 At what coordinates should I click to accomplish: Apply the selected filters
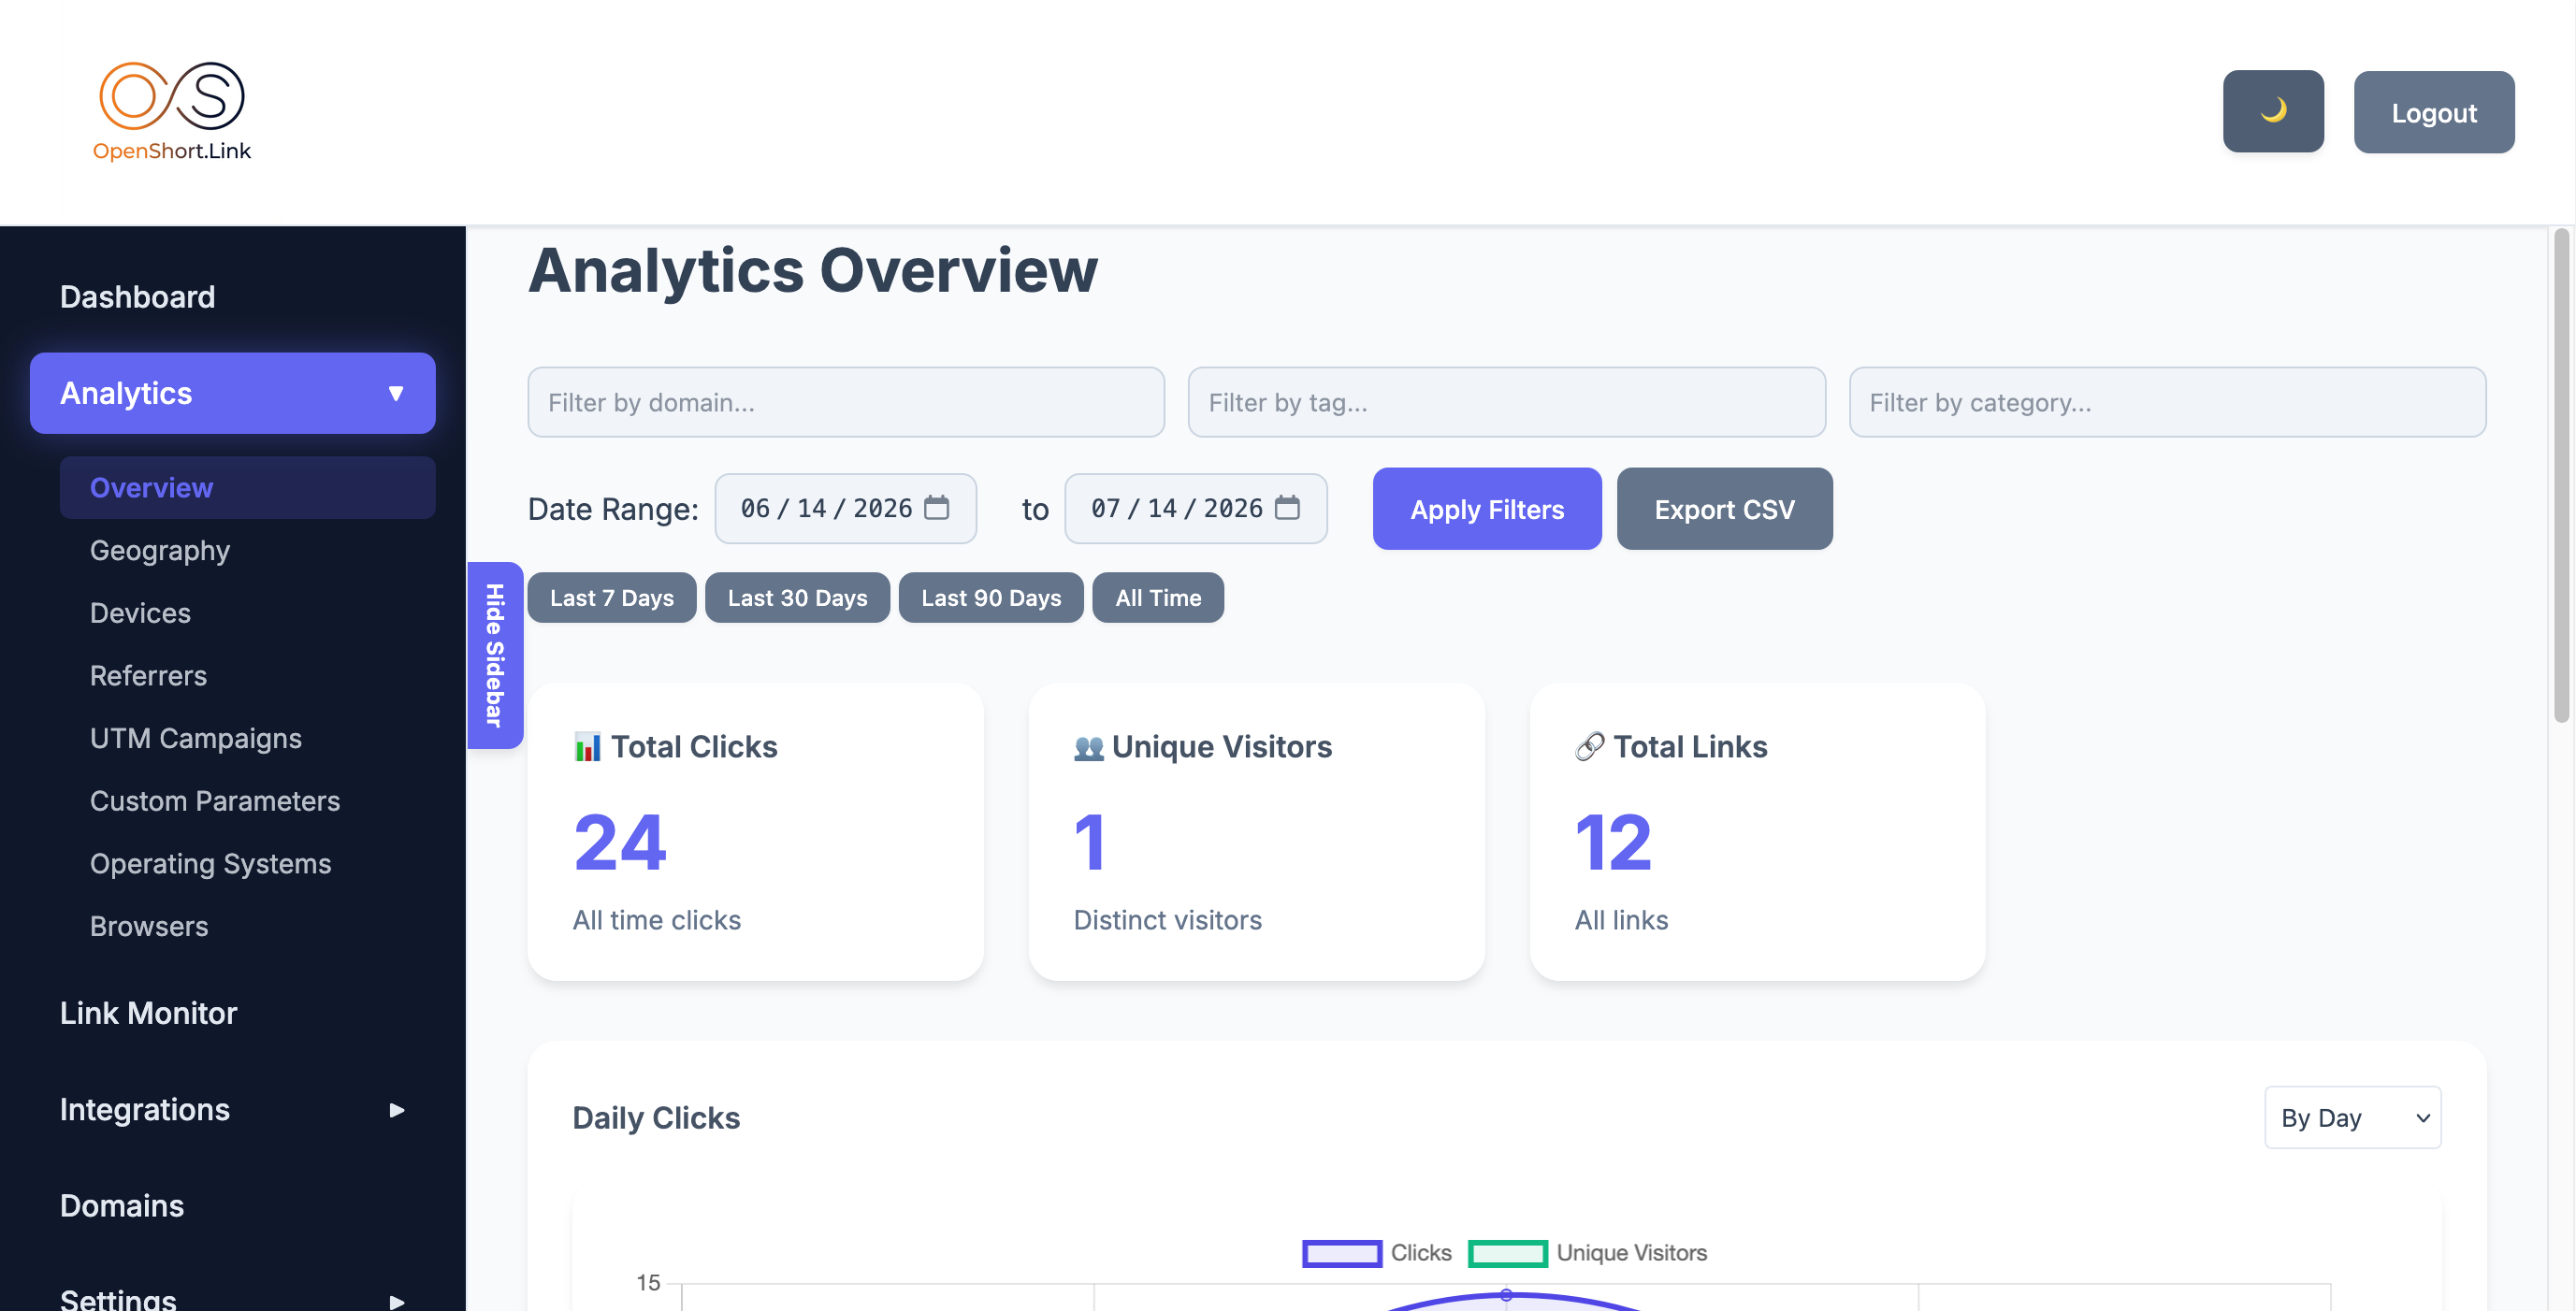pyautogui.click(x=1486, y=509)
